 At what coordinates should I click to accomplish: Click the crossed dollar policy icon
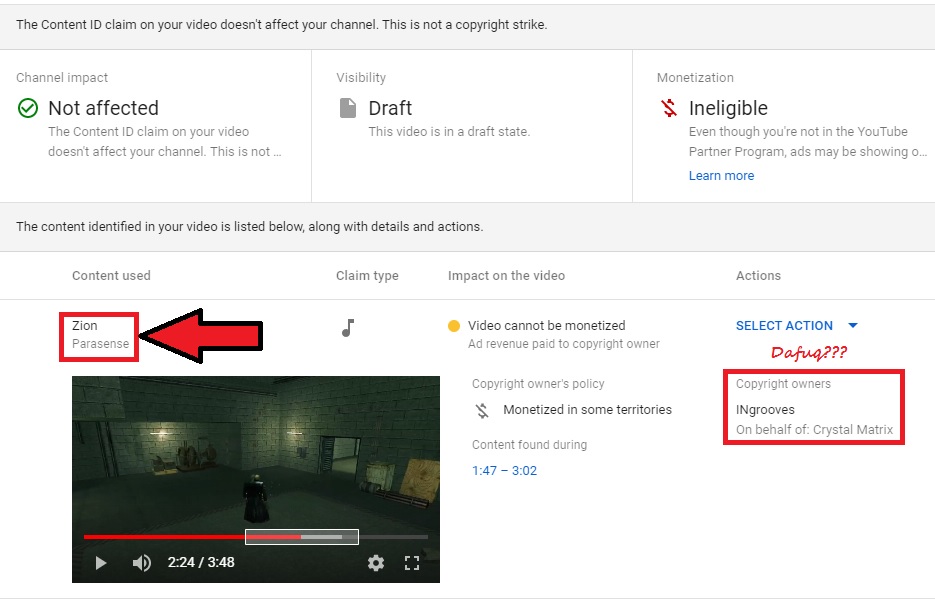click(482, 410)
